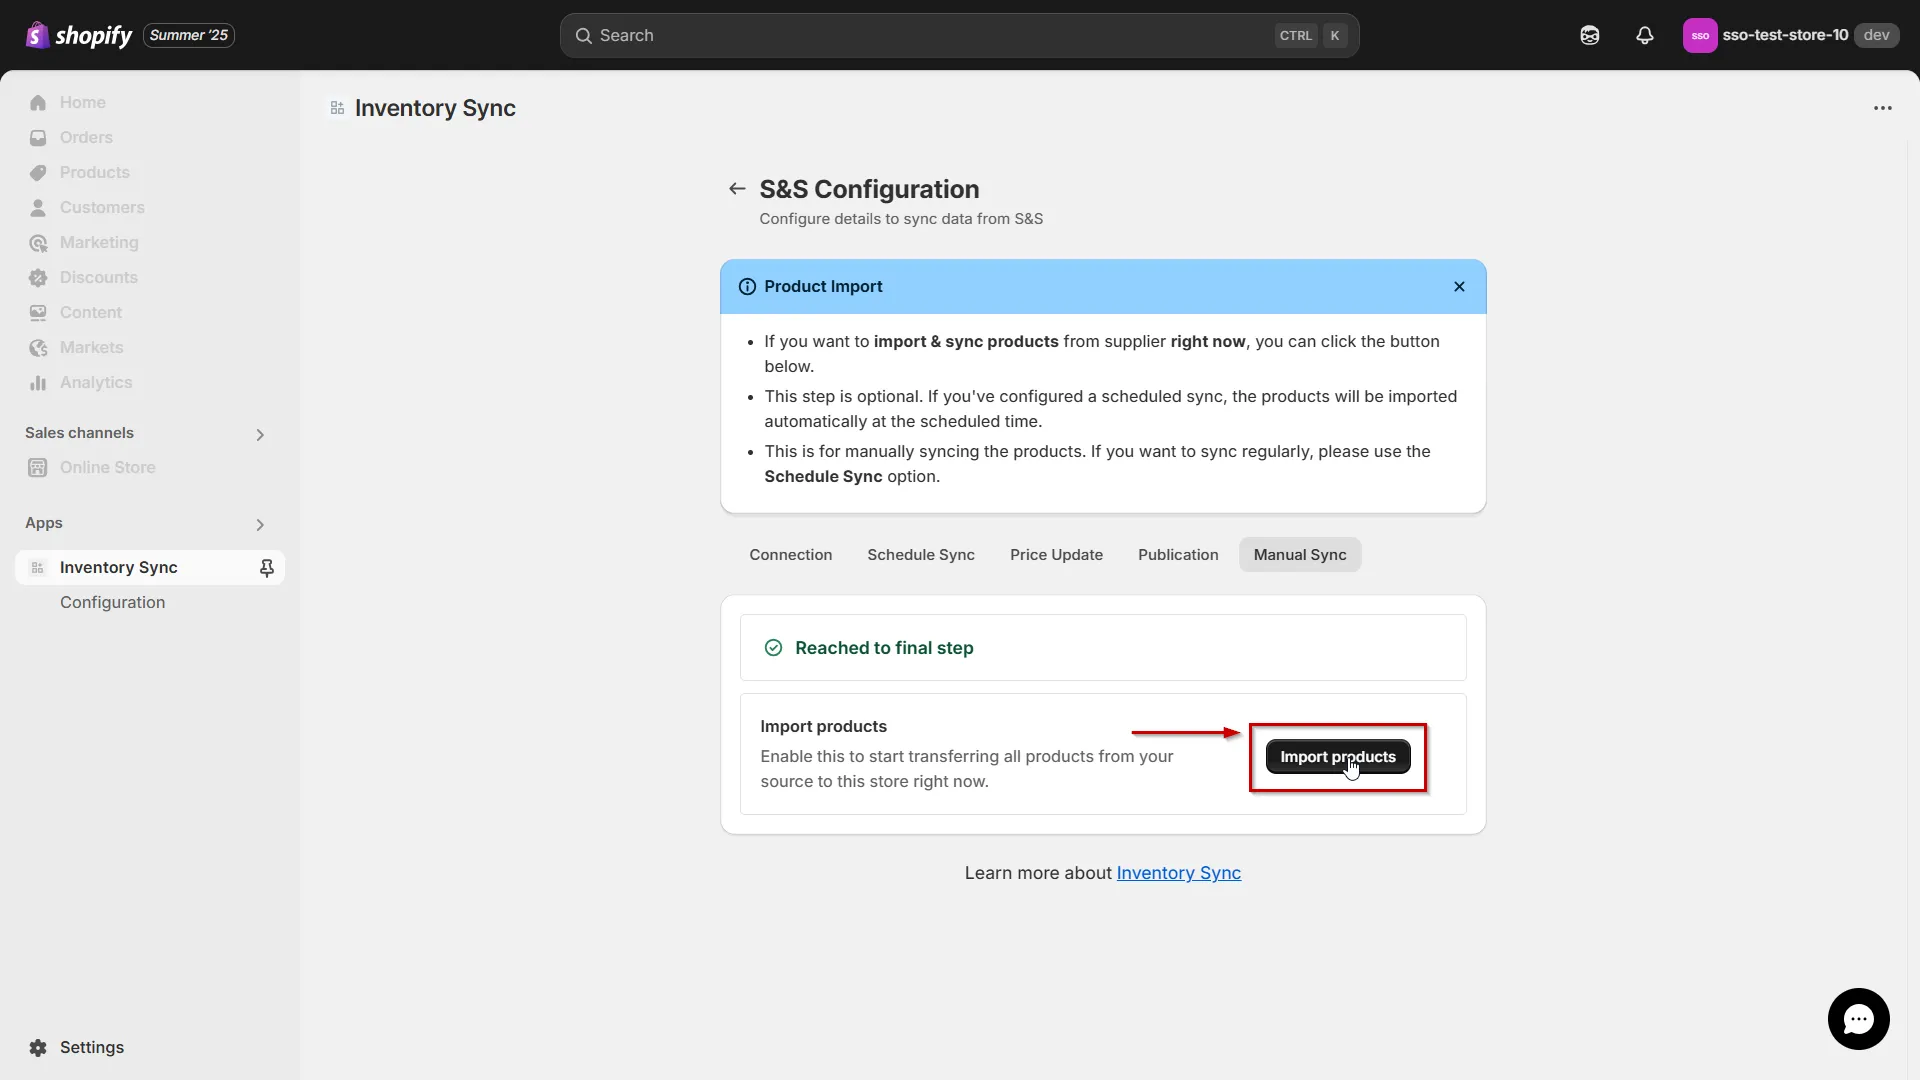Viewport: 1920px width, 1080px height.
Task: Switch to the Schedule Sync tab
Action: 920,555
